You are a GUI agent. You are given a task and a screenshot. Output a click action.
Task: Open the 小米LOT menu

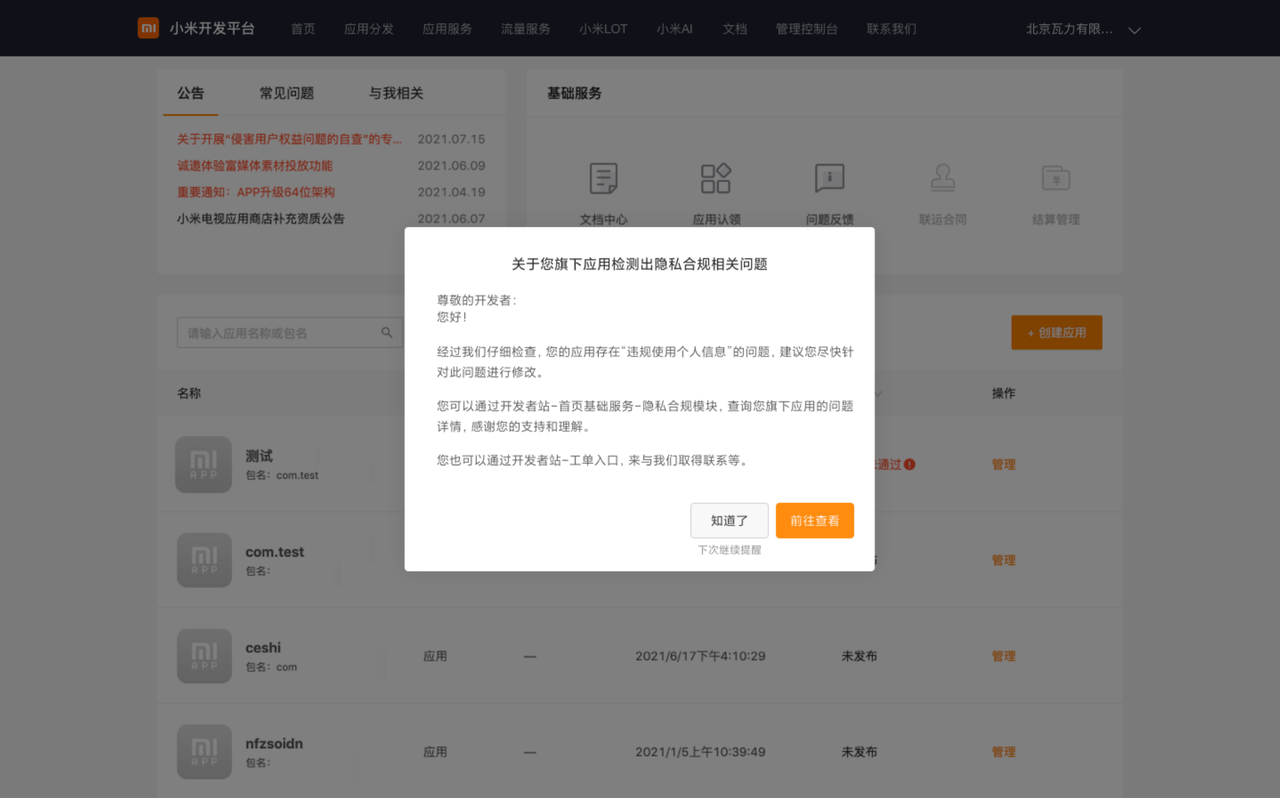coord(603,29)
